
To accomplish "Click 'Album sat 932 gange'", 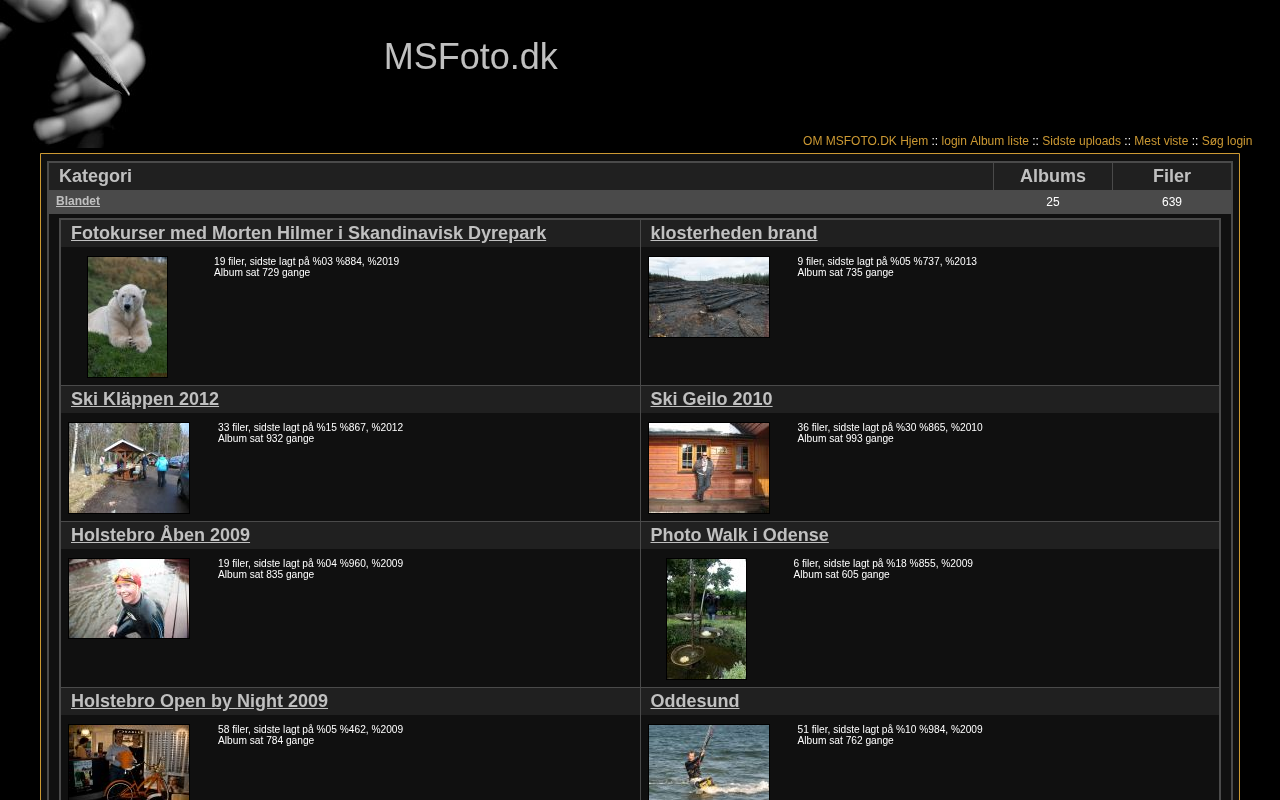I will tap(266, 439).
